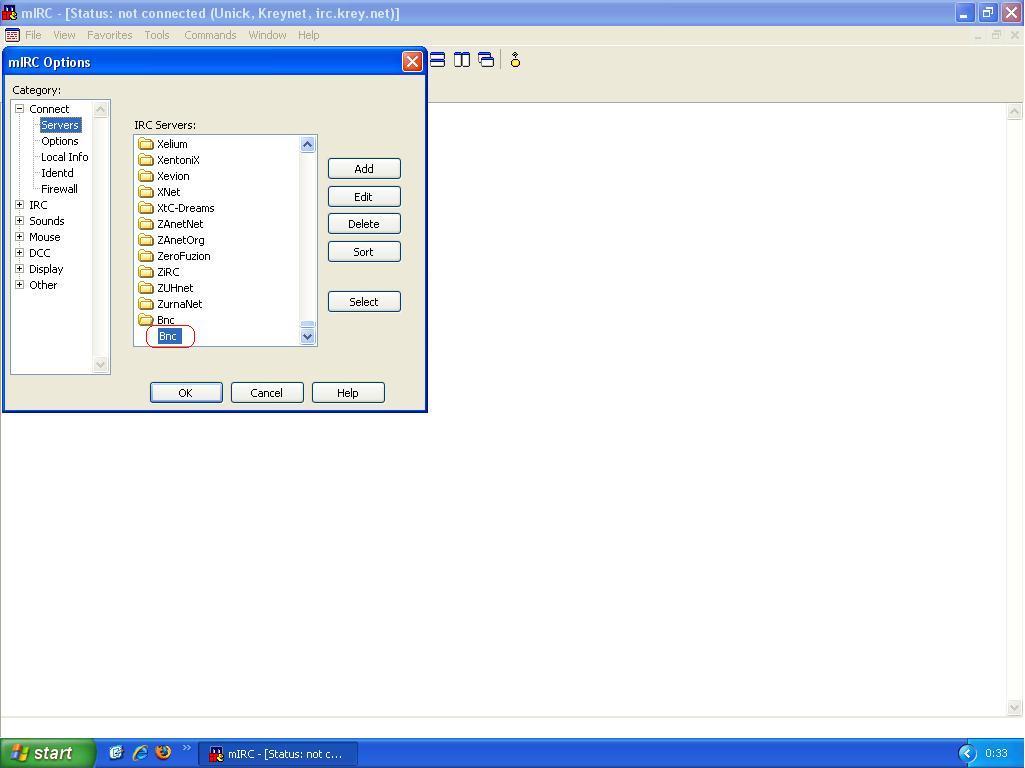Select the ZUHnet folder icon
The width and height of the screenshot is (1025, 768).
click(146, 288)
